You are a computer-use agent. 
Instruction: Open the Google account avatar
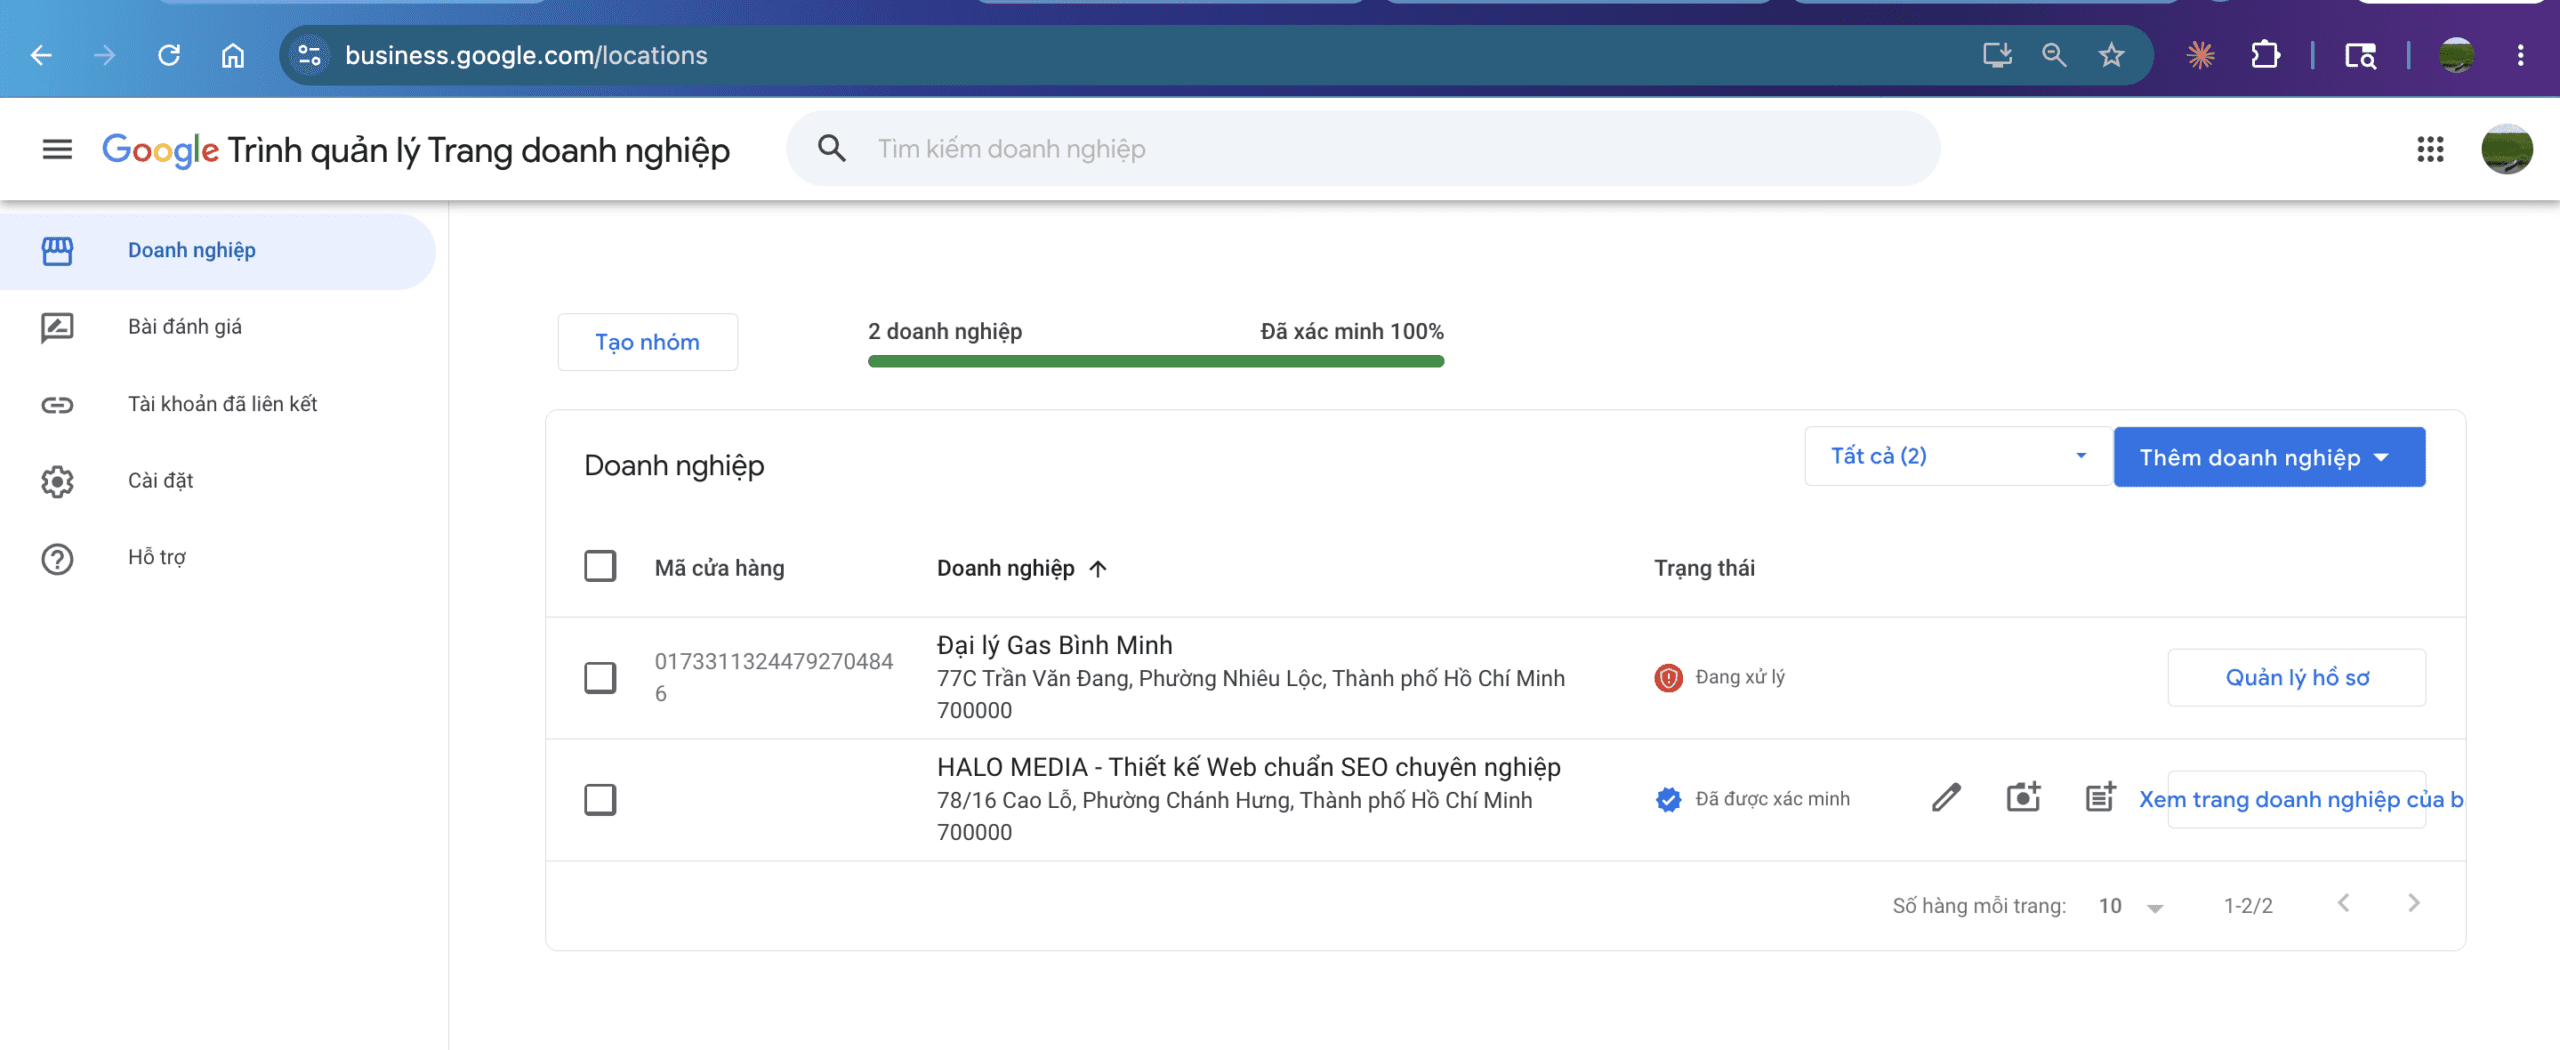tap(2506, 149)
